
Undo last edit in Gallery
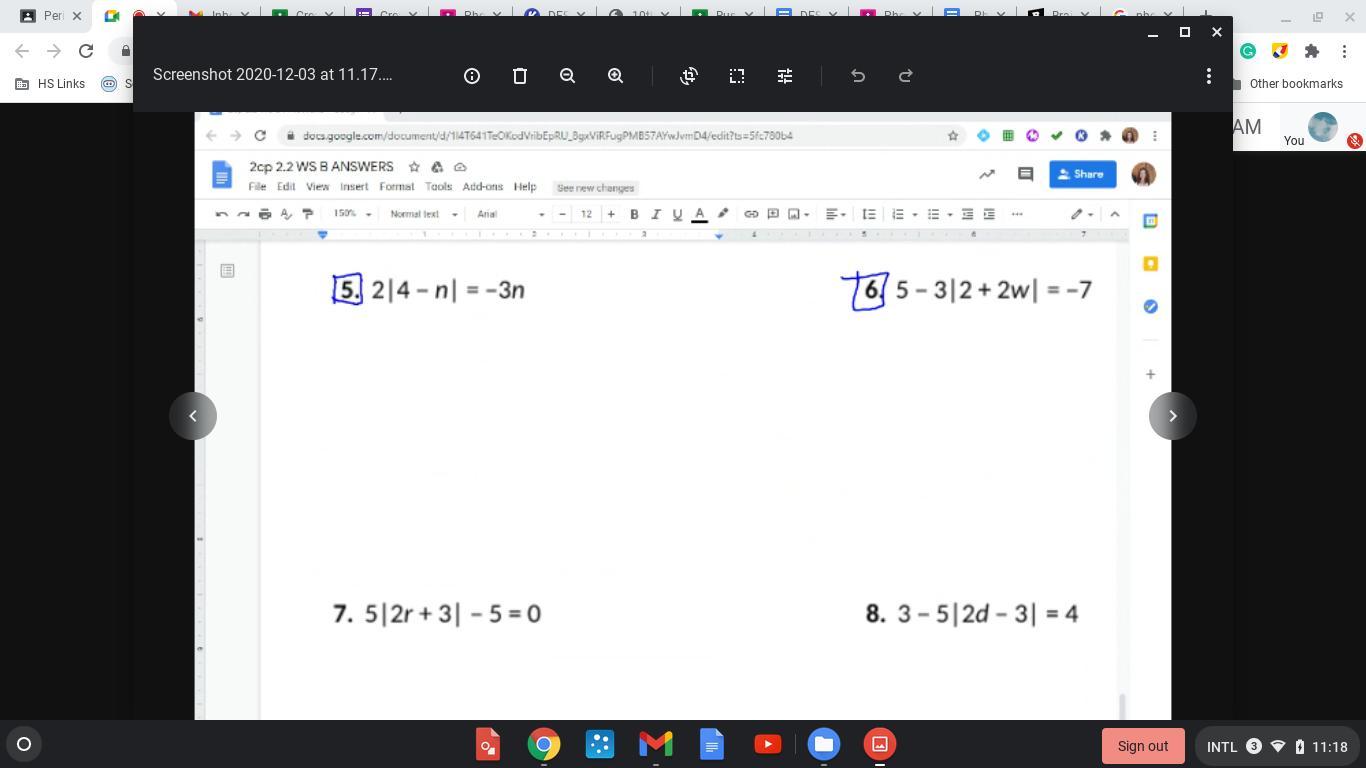click(x=858, y=76)
